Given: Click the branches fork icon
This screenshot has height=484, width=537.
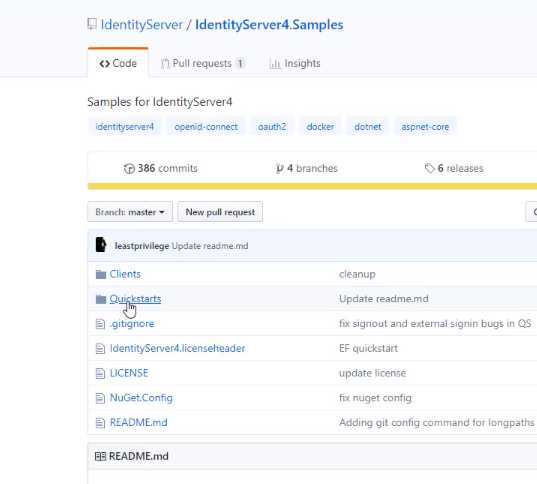Looking at the screenshot, I should pyautogui.click(x=279, y=169).
